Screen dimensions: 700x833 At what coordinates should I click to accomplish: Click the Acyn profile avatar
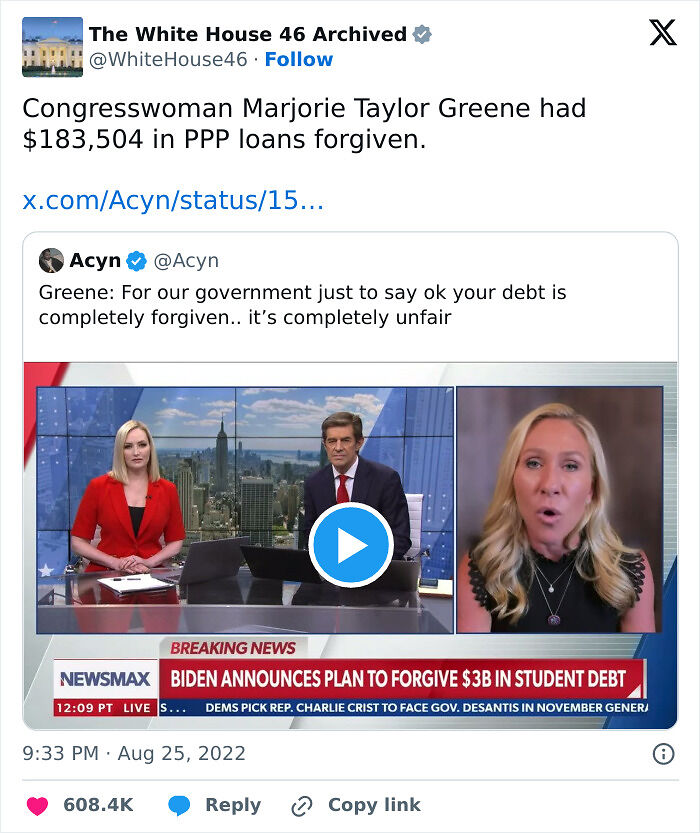[52, 260]
